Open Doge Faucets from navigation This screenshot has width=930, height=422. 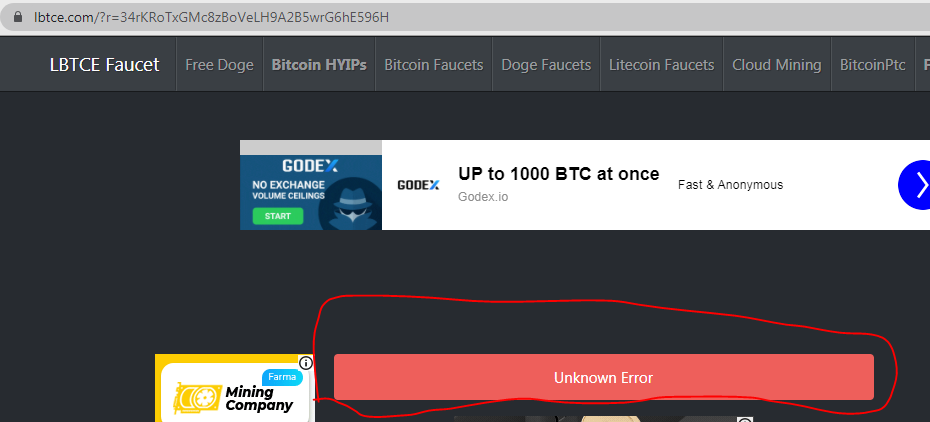[x=546, y=65]
